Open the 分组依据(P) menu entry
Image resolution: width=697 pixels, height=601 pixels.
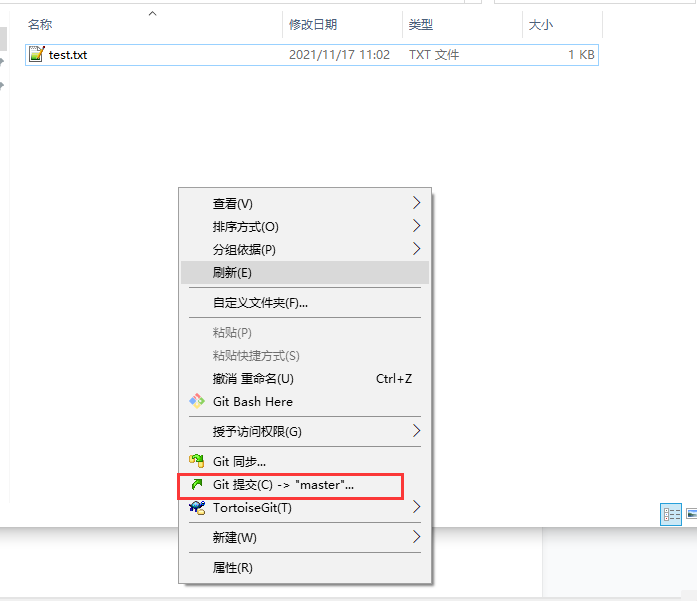[x=305, y=249]
